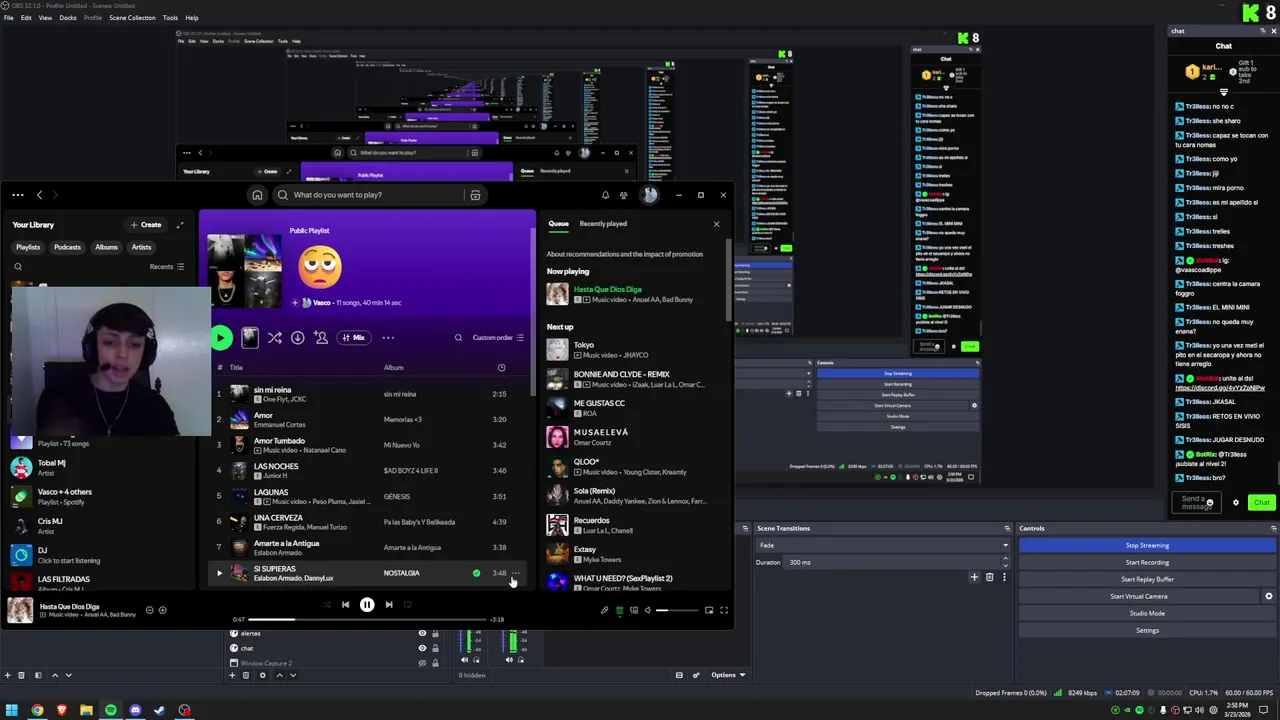Image resolution: width=1280 pixels, height=720 pixels.
Task: Click Create in Your Library
Action: coord(146,225)
